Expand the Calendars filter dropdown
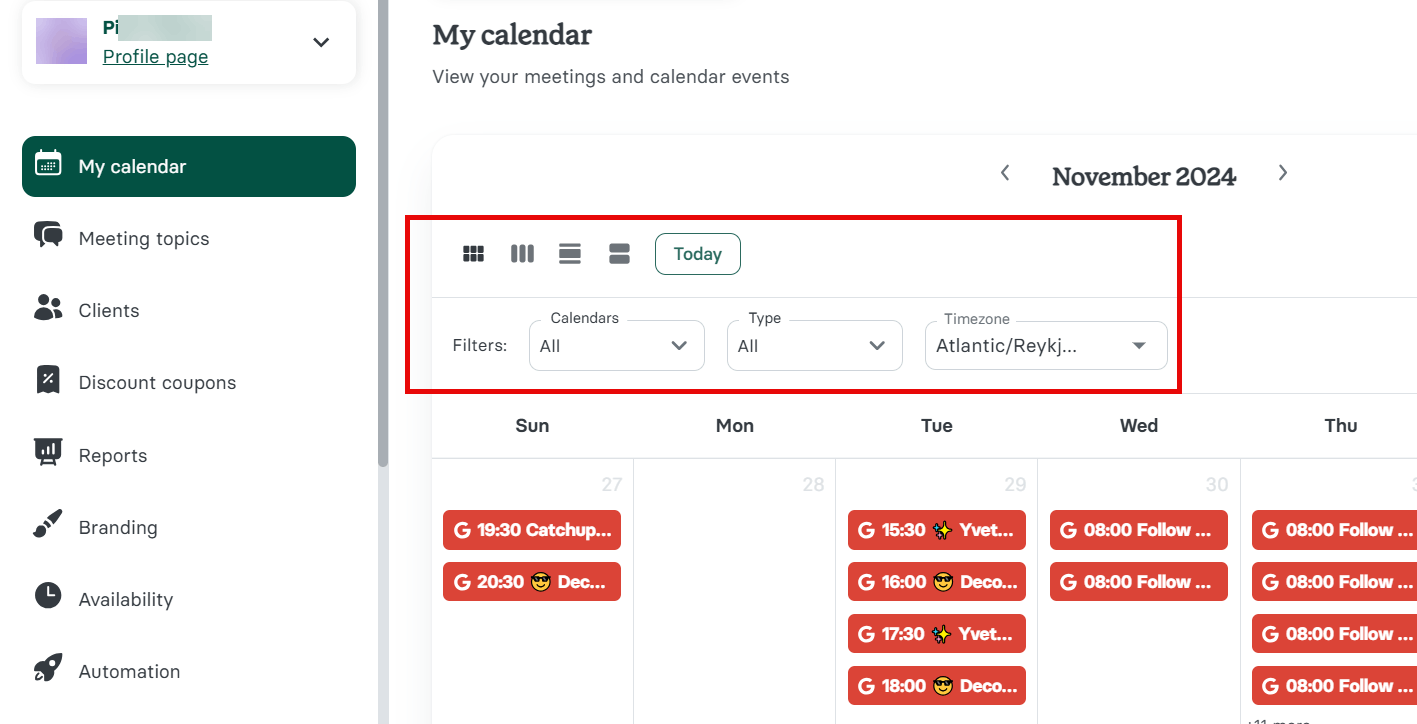Screen dimensions: 1417x724 click(x=616, y=346)
